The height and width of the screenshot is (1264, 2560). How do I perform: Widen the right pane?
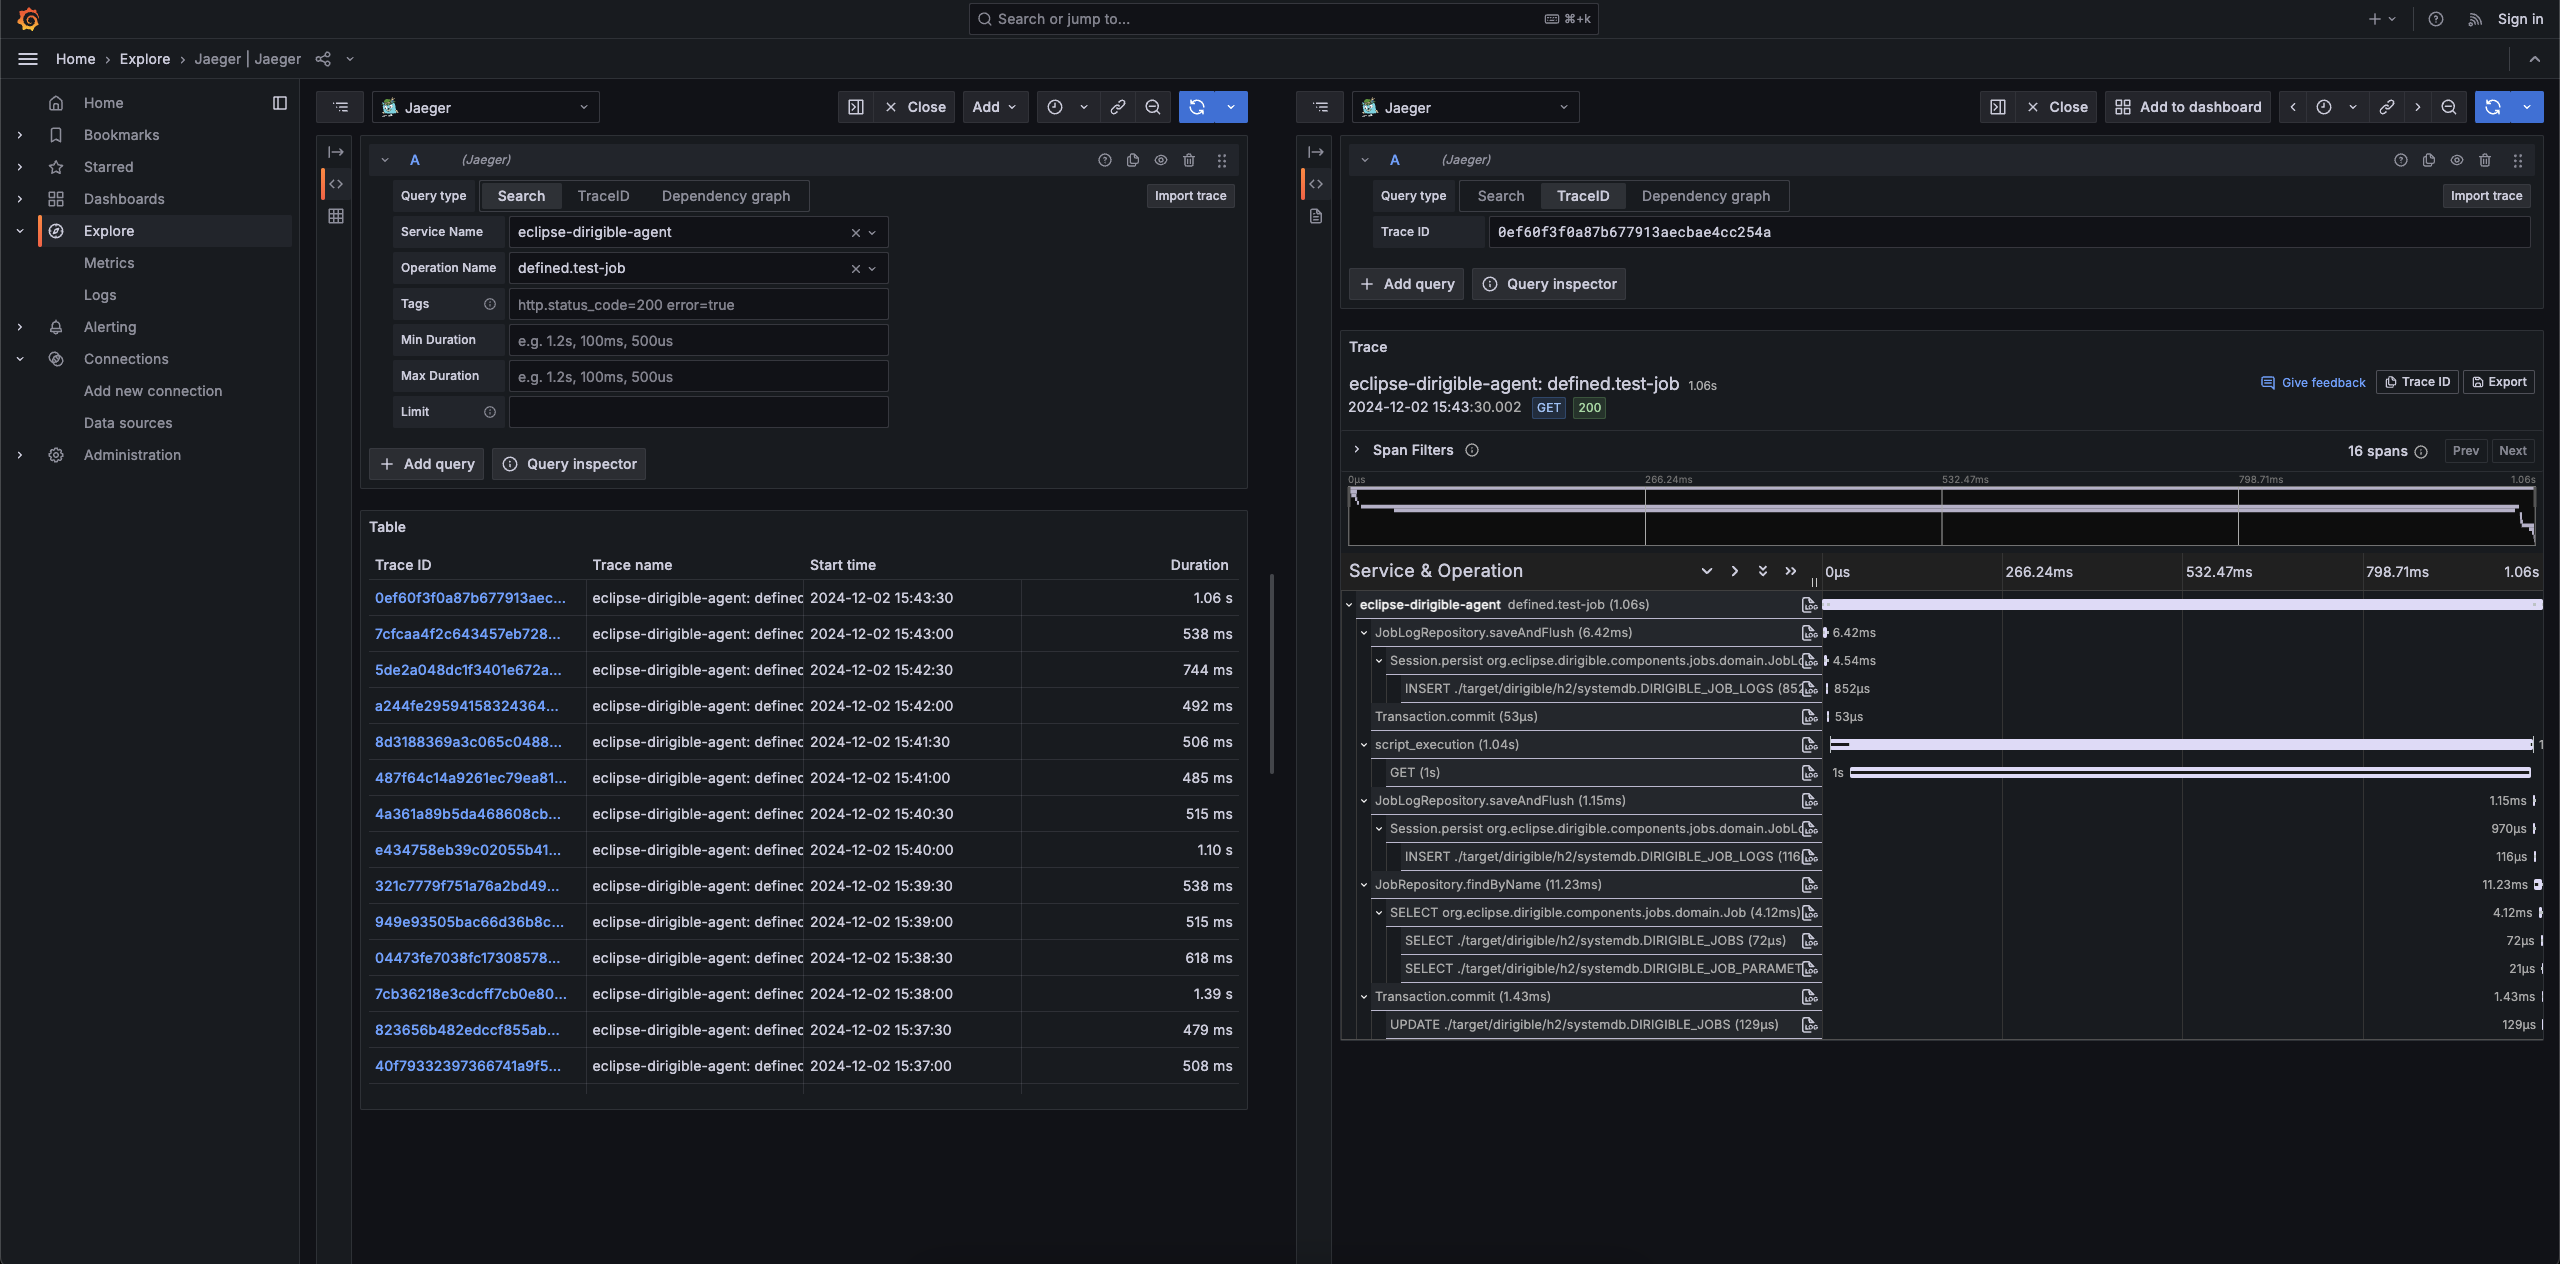(1998, 107)
